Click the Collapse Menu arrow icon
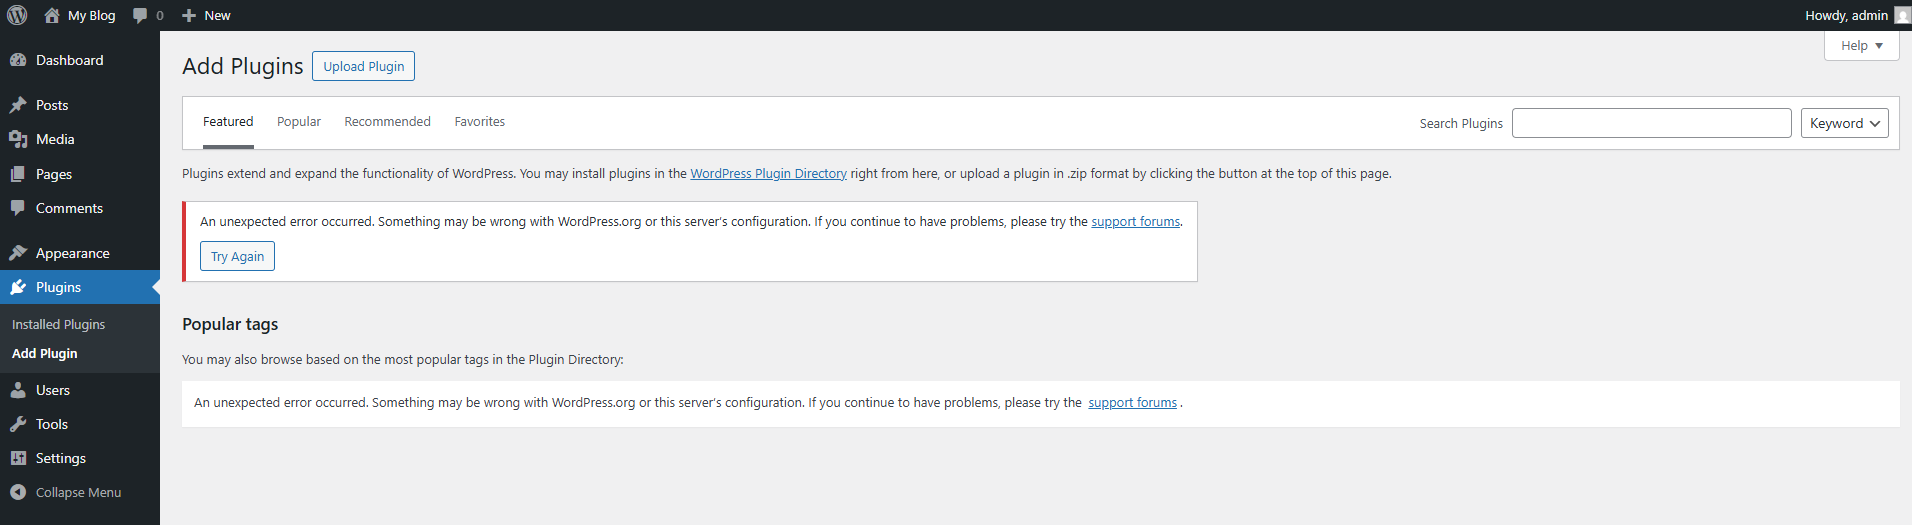 pyautogui.click(x=18, y=492)
